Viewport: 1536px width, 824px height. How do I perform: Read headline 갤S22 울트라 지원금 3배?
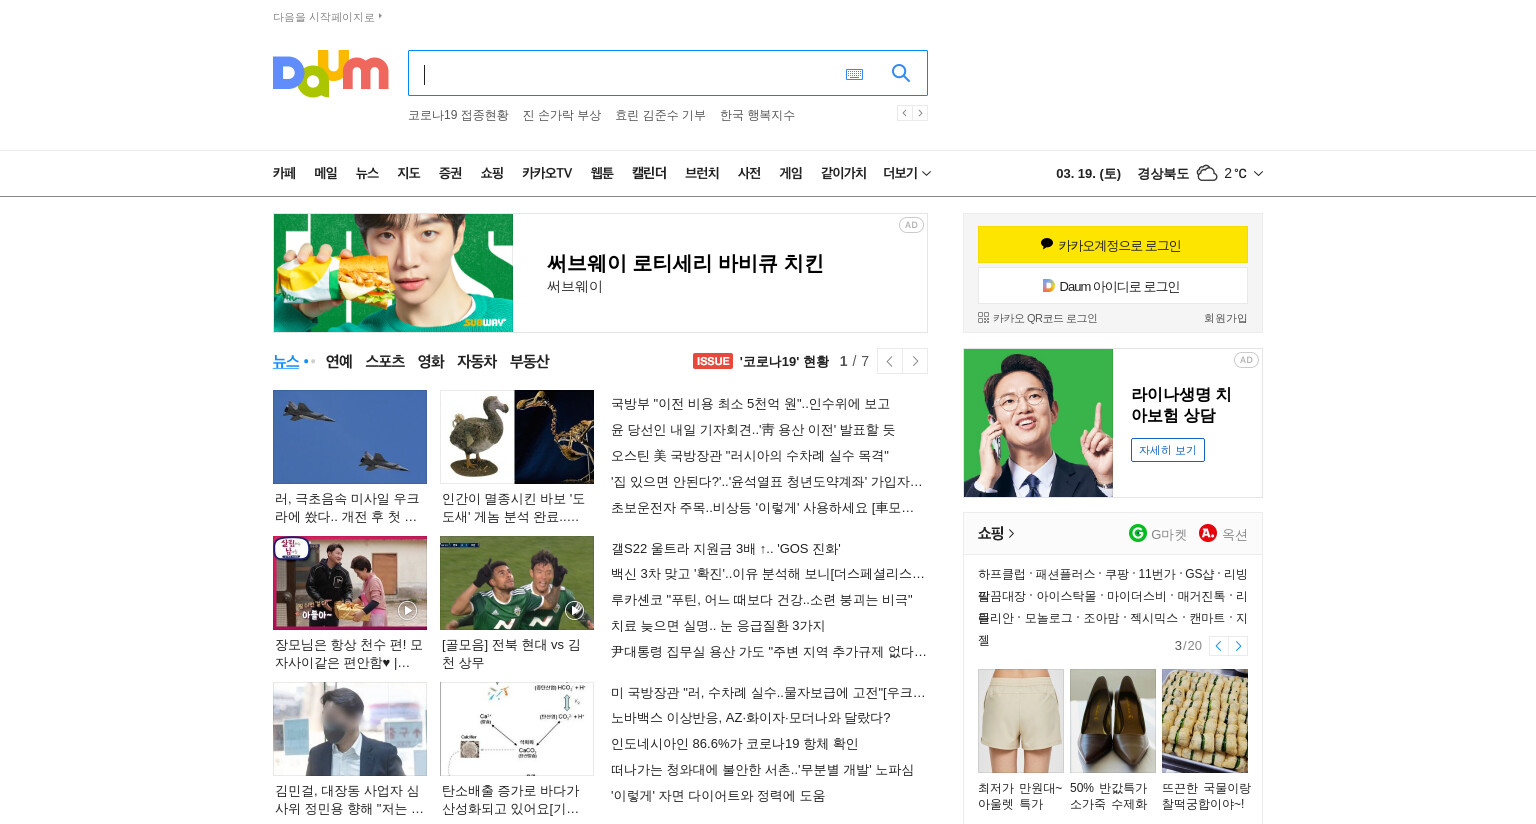click(726, 548)
